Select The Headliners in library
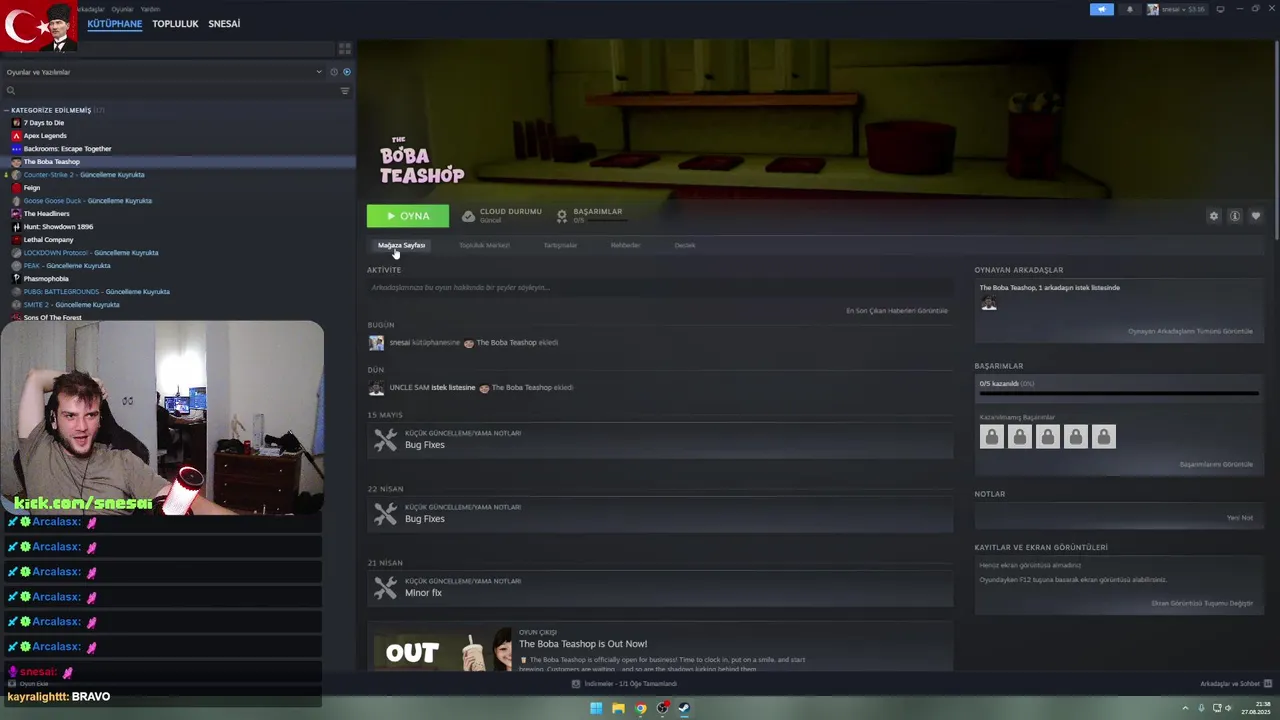The height and width of the screenshot is (720, 1280). click(x=46, y=214)
